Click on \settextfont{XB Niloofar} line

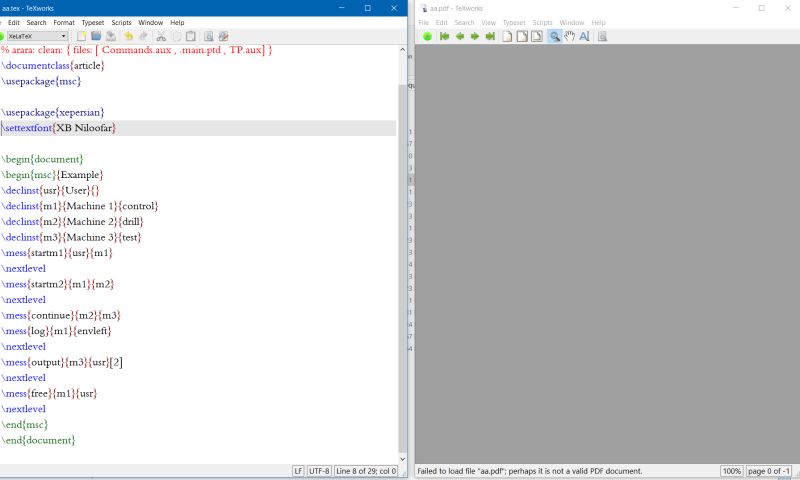tap(59, 128)
